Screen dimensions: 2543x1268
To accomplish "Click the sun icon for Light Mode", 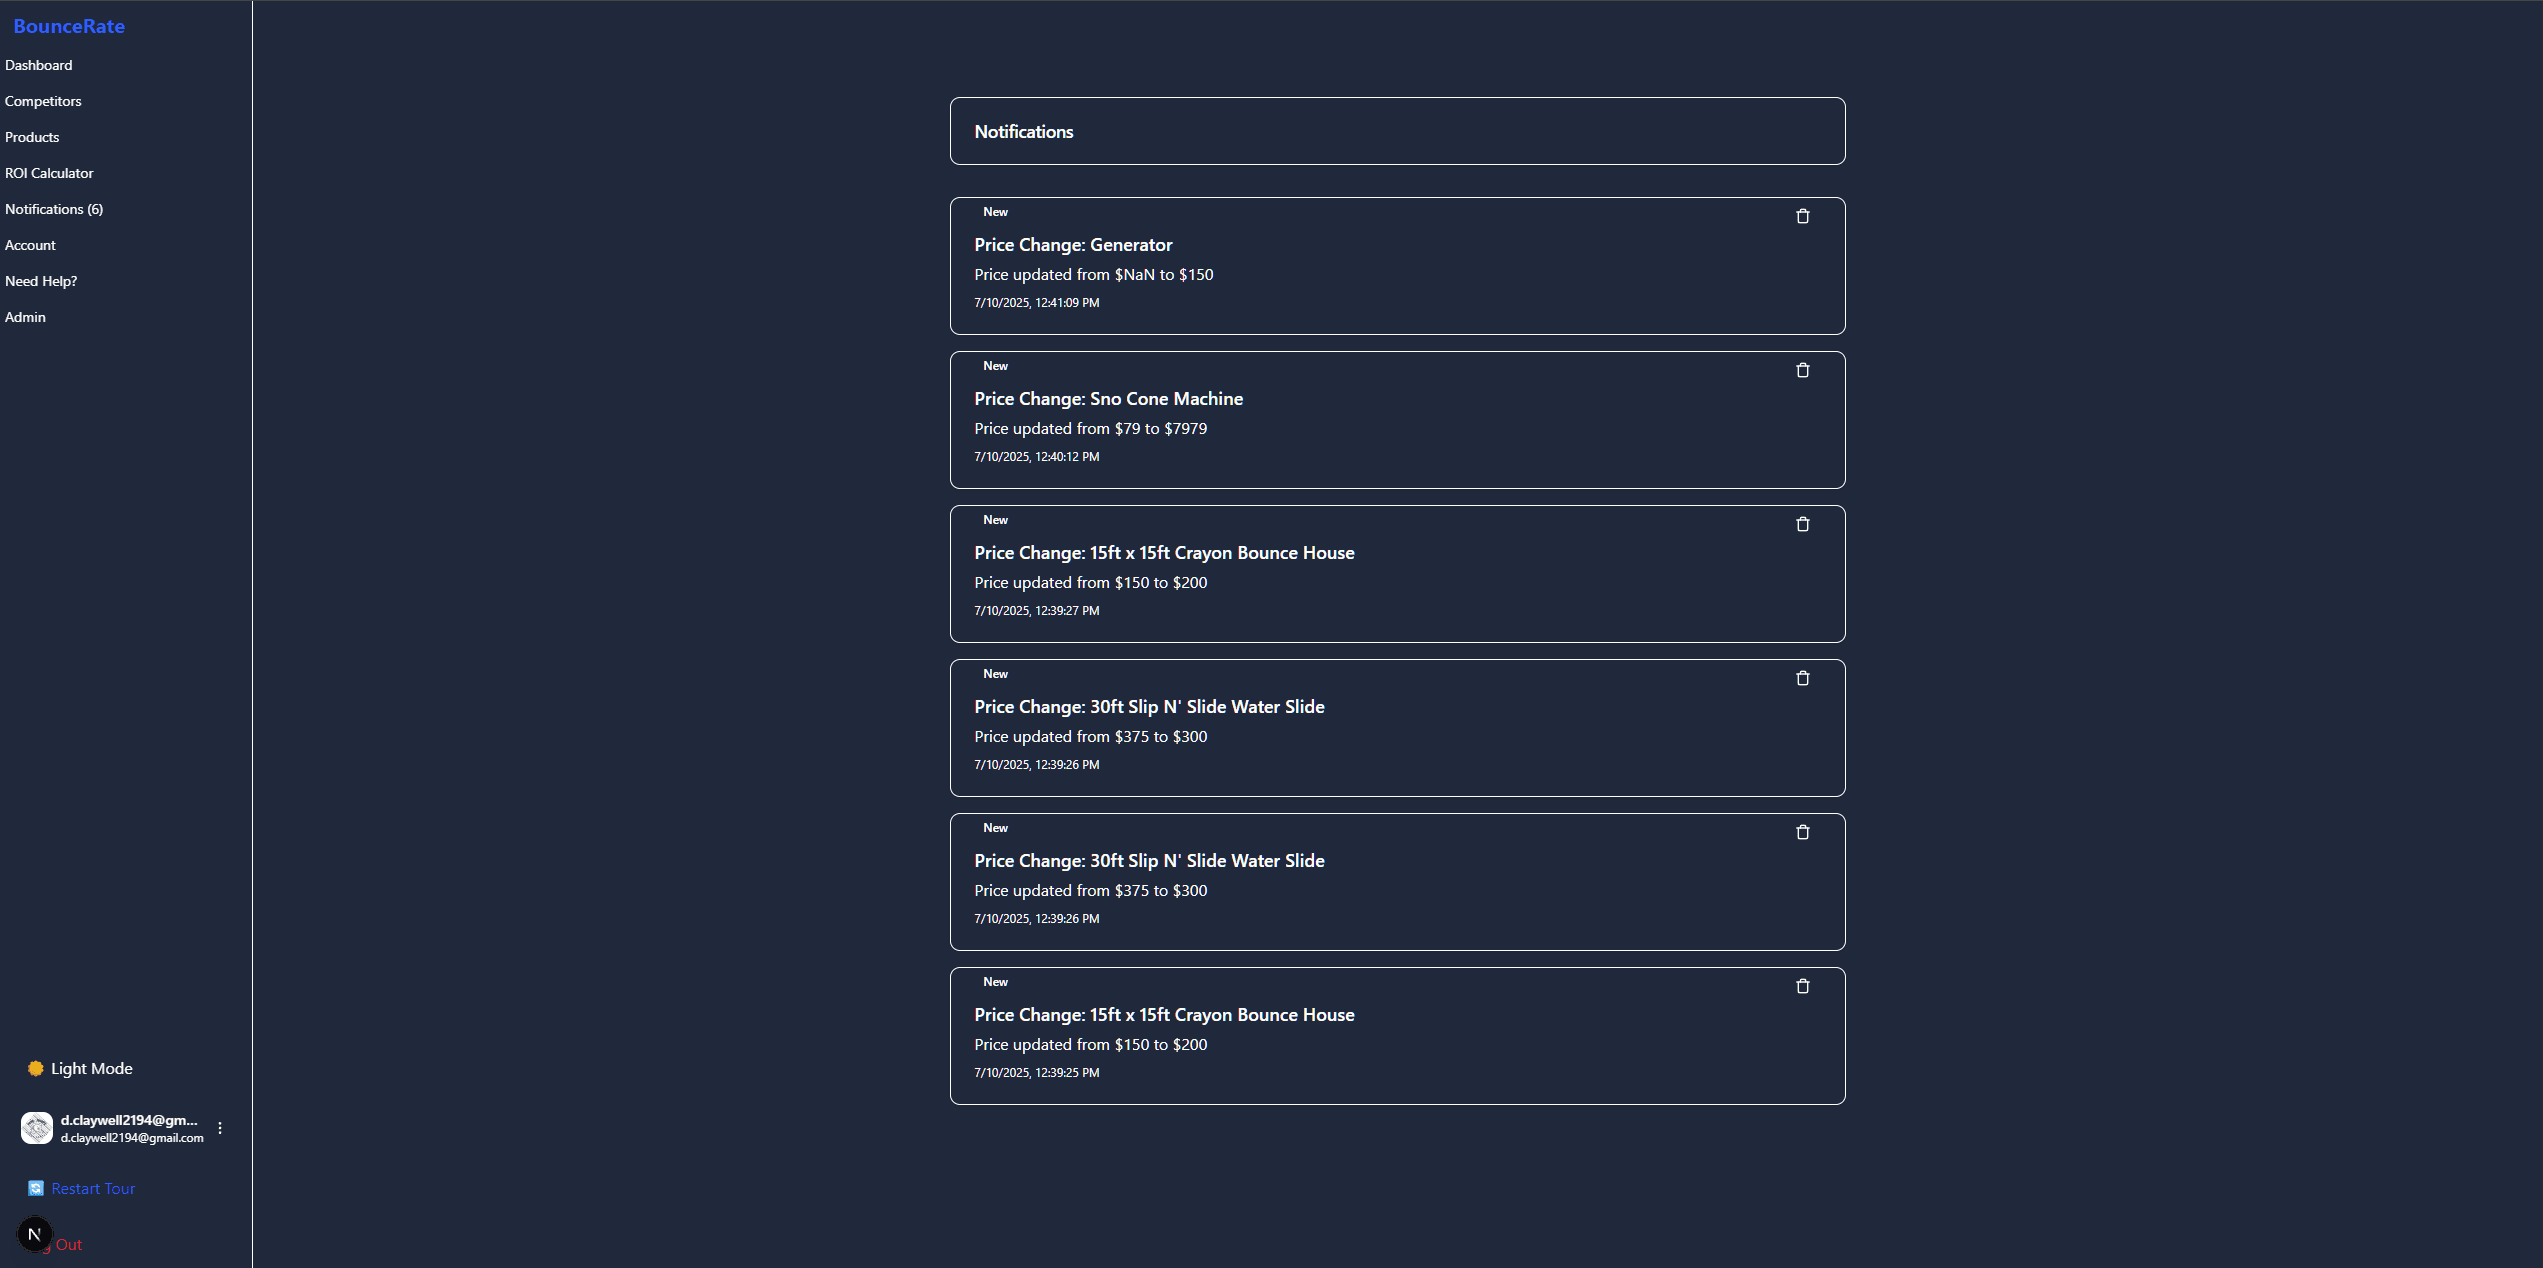I will pos(36,1068).
